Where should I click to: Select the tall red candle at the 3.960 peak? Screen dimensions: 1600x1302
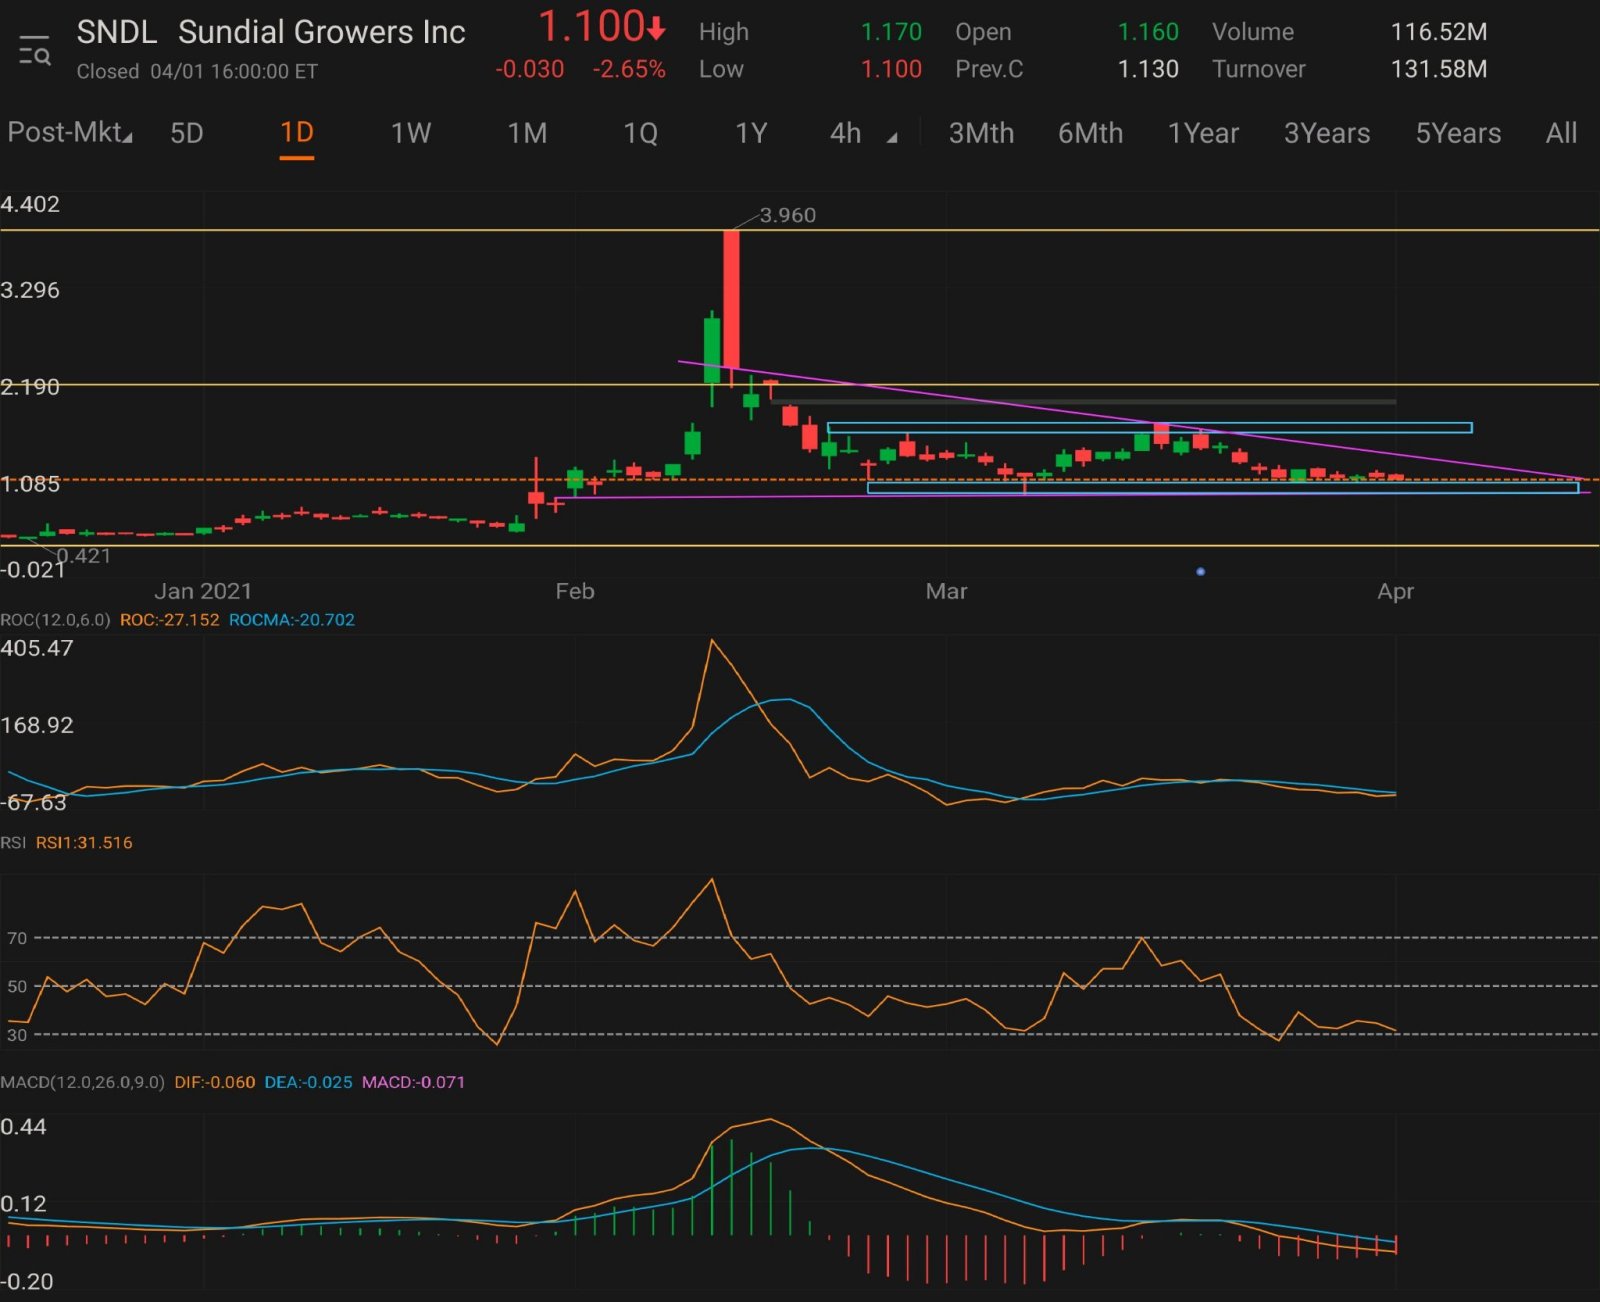click(x=732, y=300)
